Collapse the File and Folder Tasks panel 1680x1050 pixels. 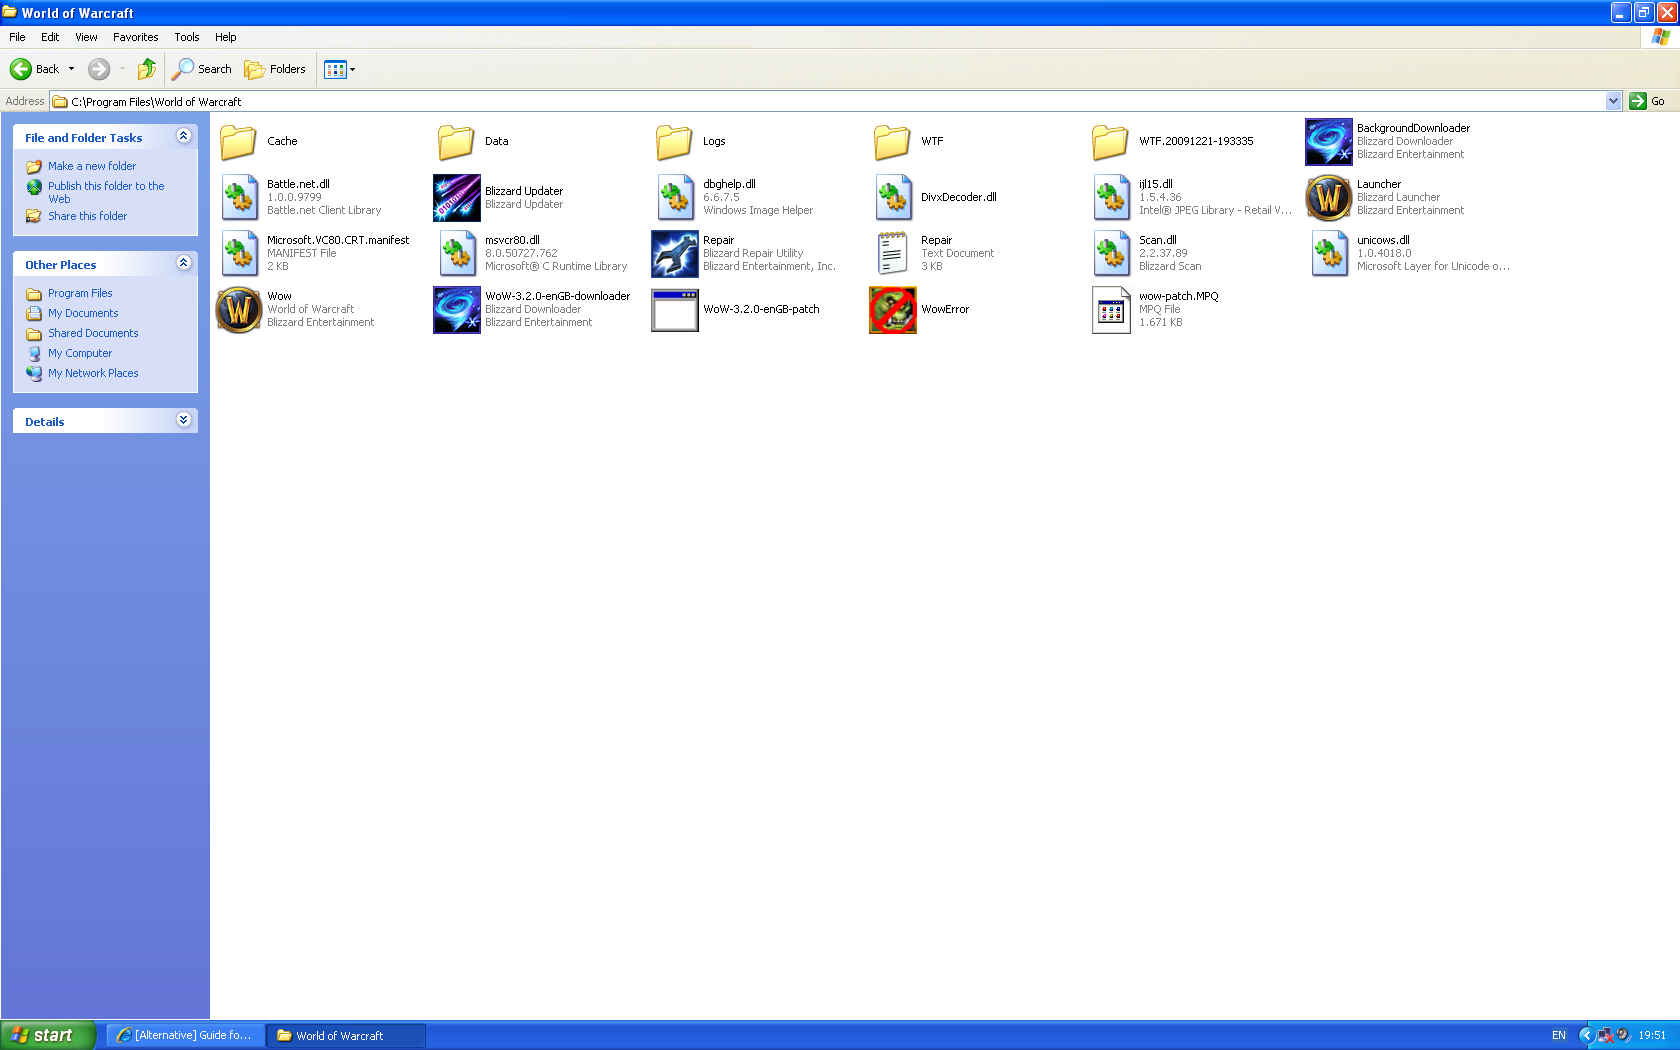pyautogui.click(x=183, y=136)
